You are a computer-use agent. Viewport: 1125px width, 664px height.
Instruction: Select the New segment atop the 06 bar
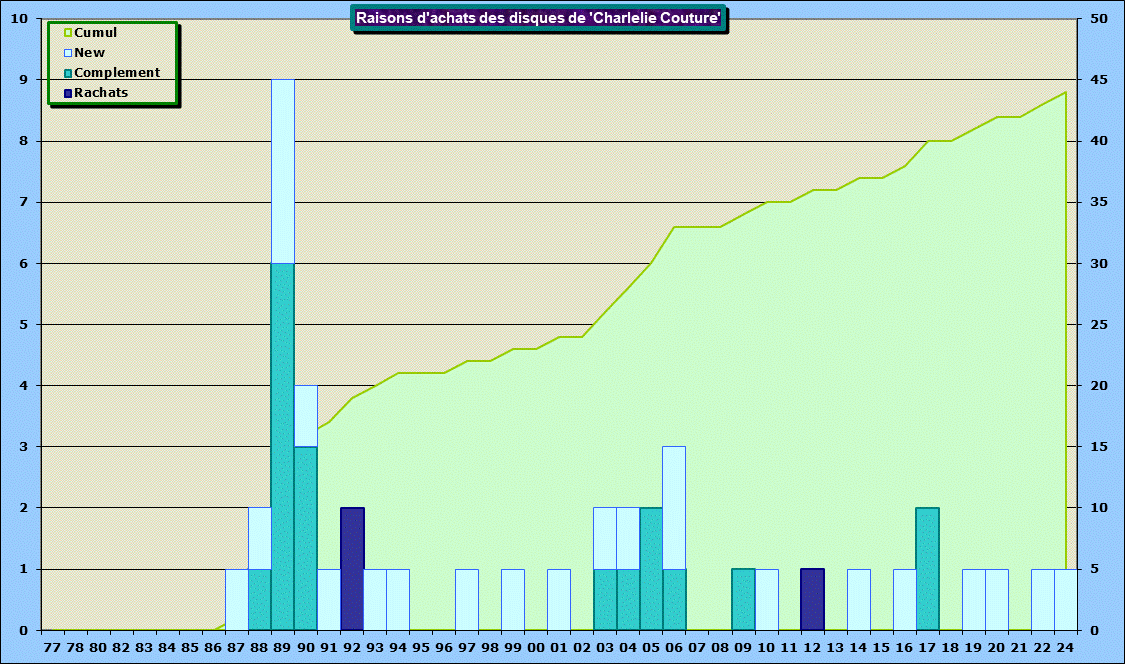click(674, 508)
